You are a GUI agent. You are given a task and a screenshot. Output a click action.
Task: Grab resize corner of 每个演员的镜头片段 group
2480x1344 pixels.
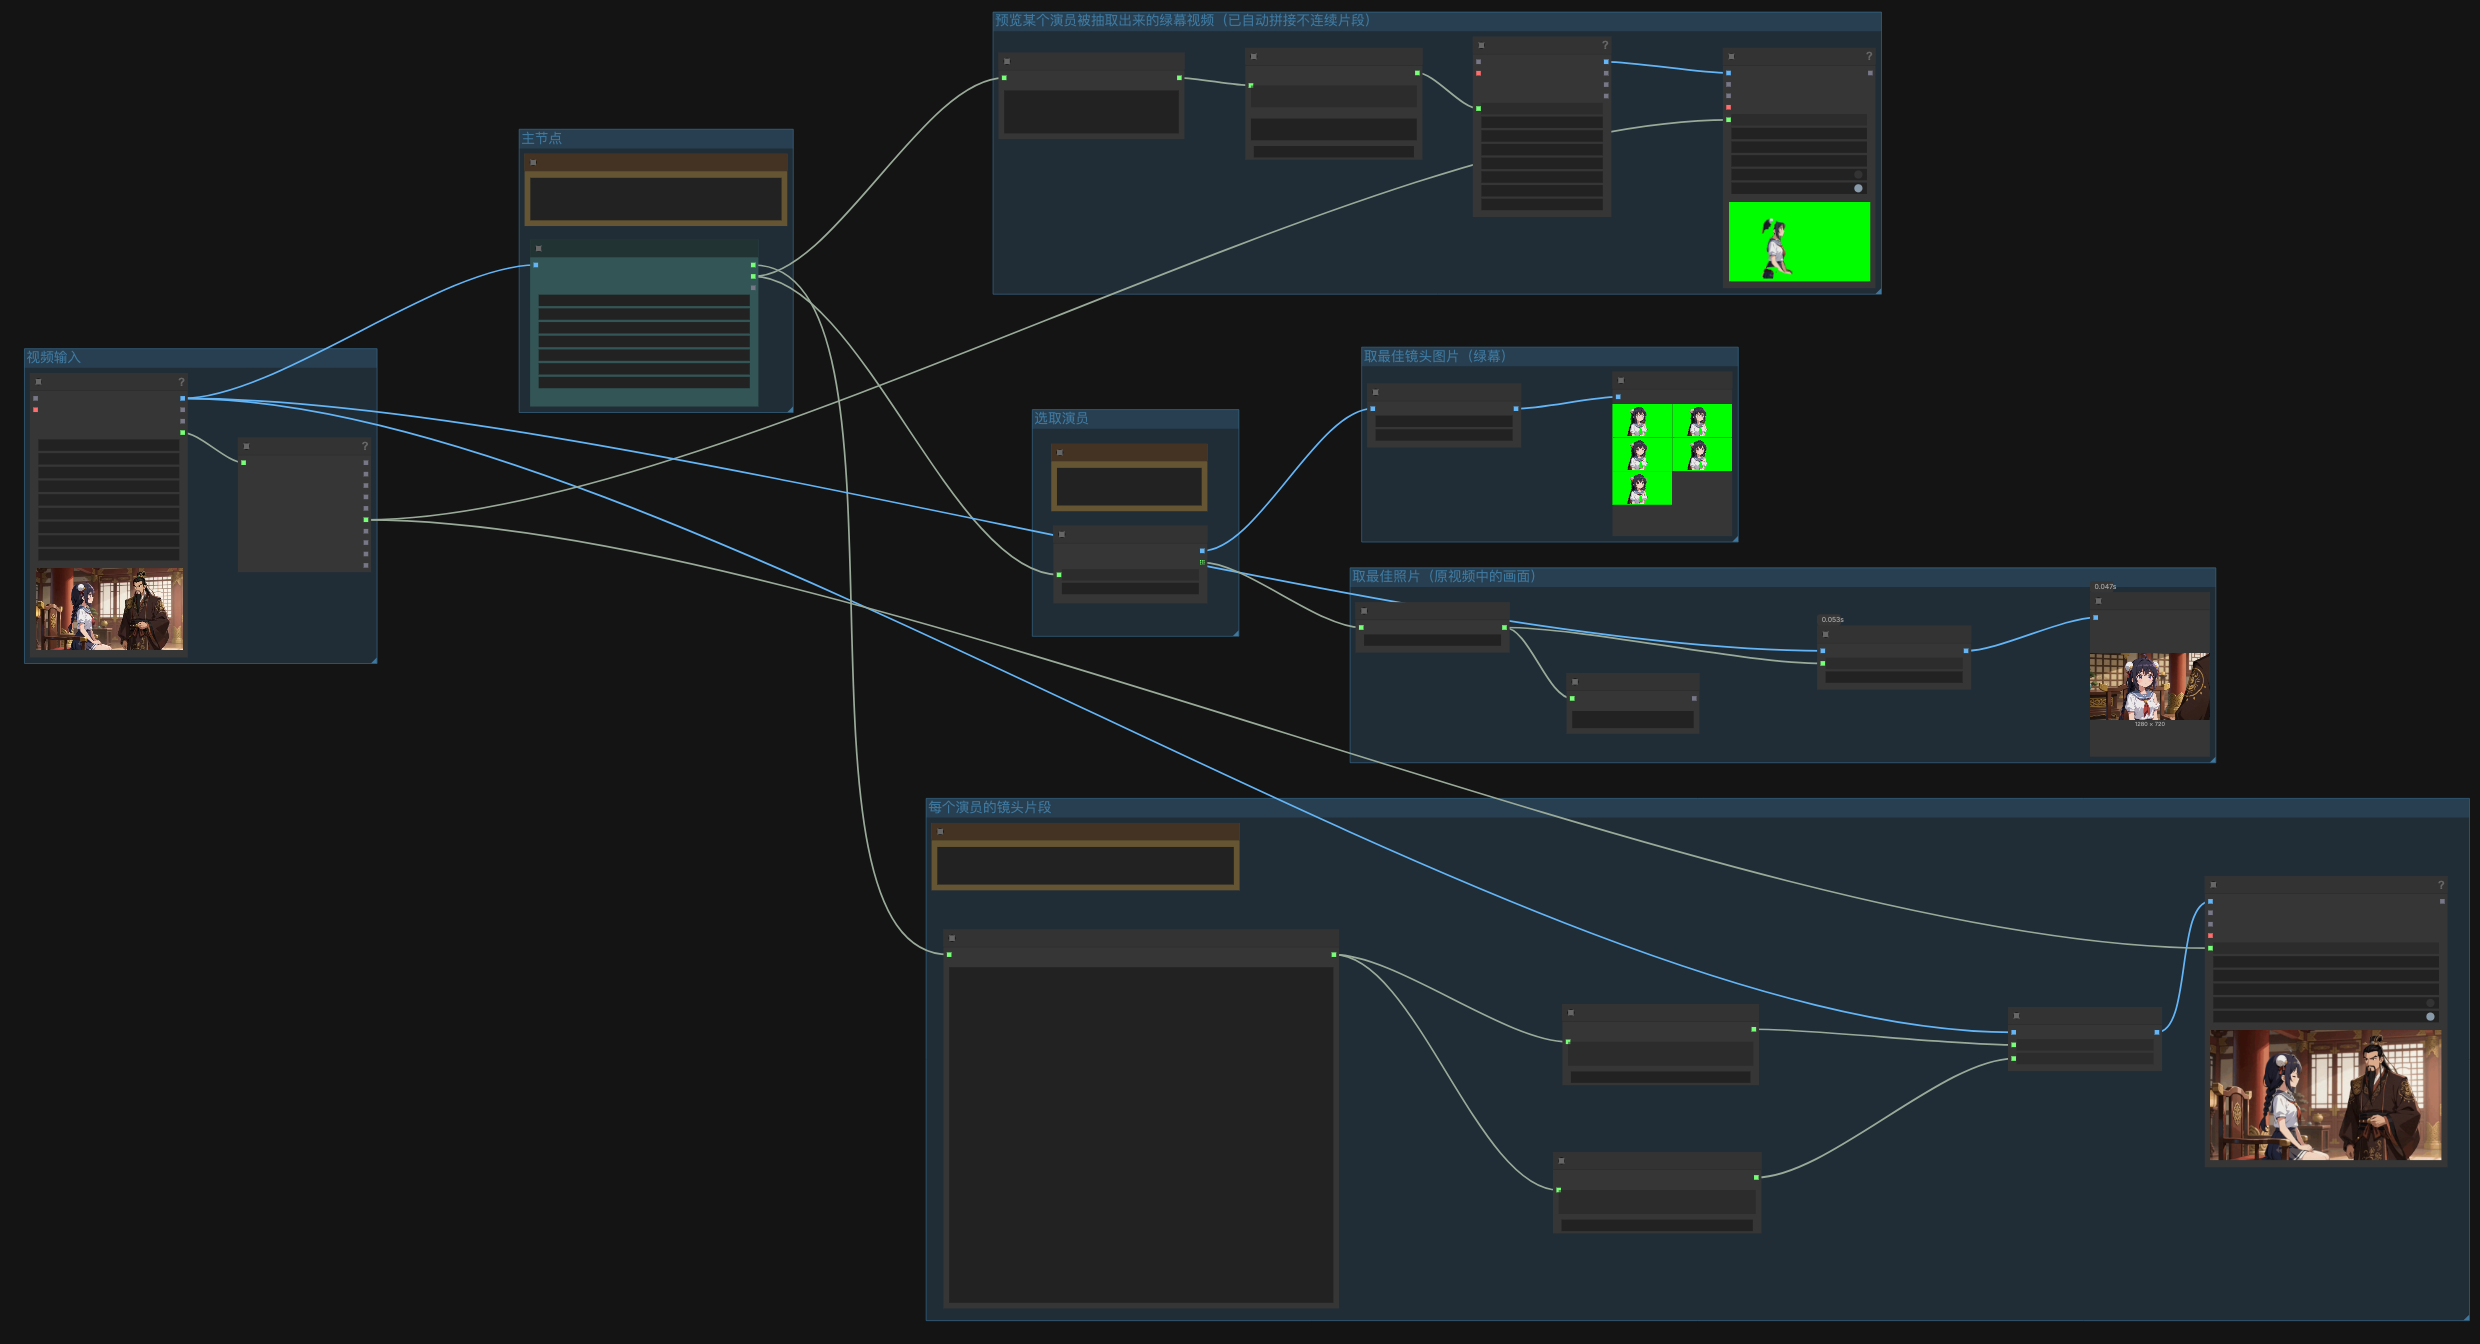point(2465,1316)
